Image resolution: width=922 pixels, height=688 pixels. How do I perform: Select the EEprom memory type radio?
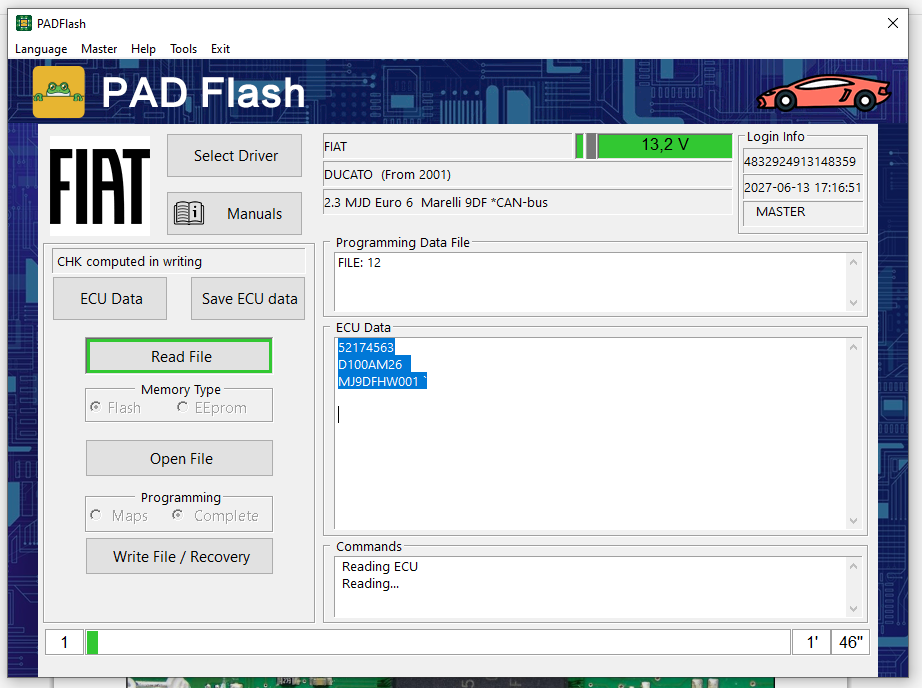(182, 407)
